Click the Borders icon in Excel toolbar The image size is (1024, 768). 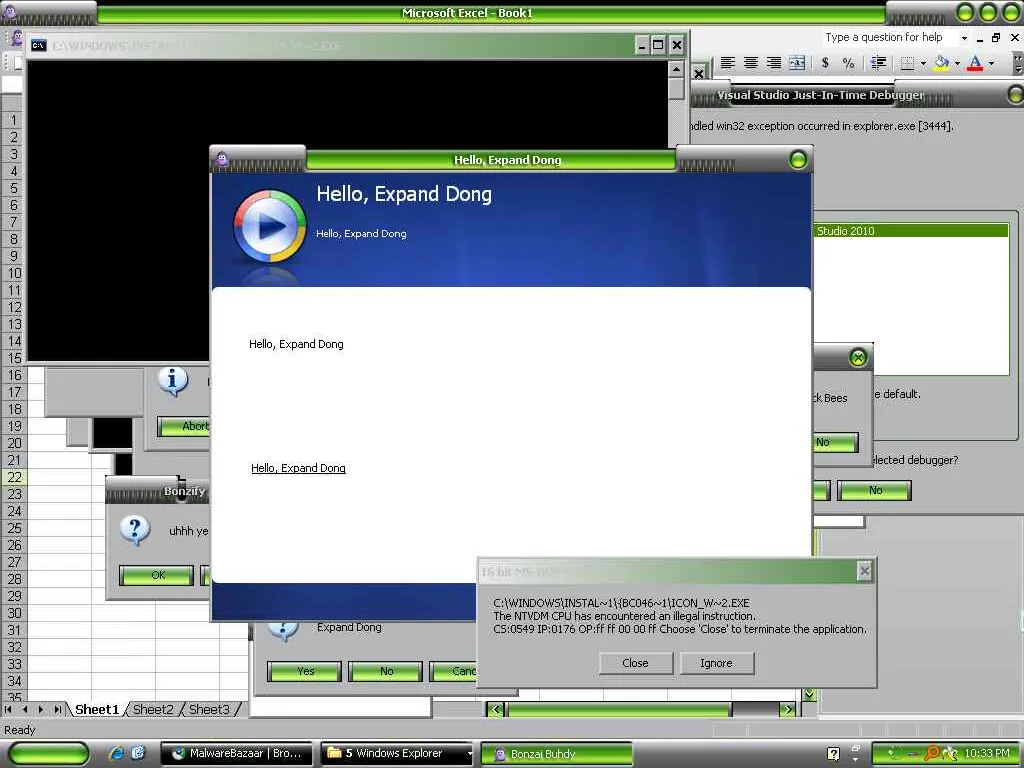907,63
